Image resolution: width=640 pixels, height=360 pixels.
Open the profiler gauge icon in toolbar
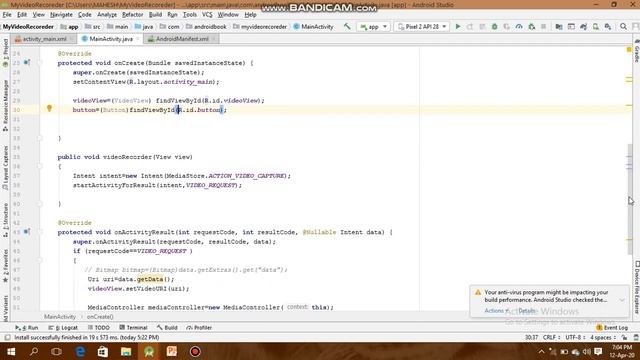[x=519, y=27]
